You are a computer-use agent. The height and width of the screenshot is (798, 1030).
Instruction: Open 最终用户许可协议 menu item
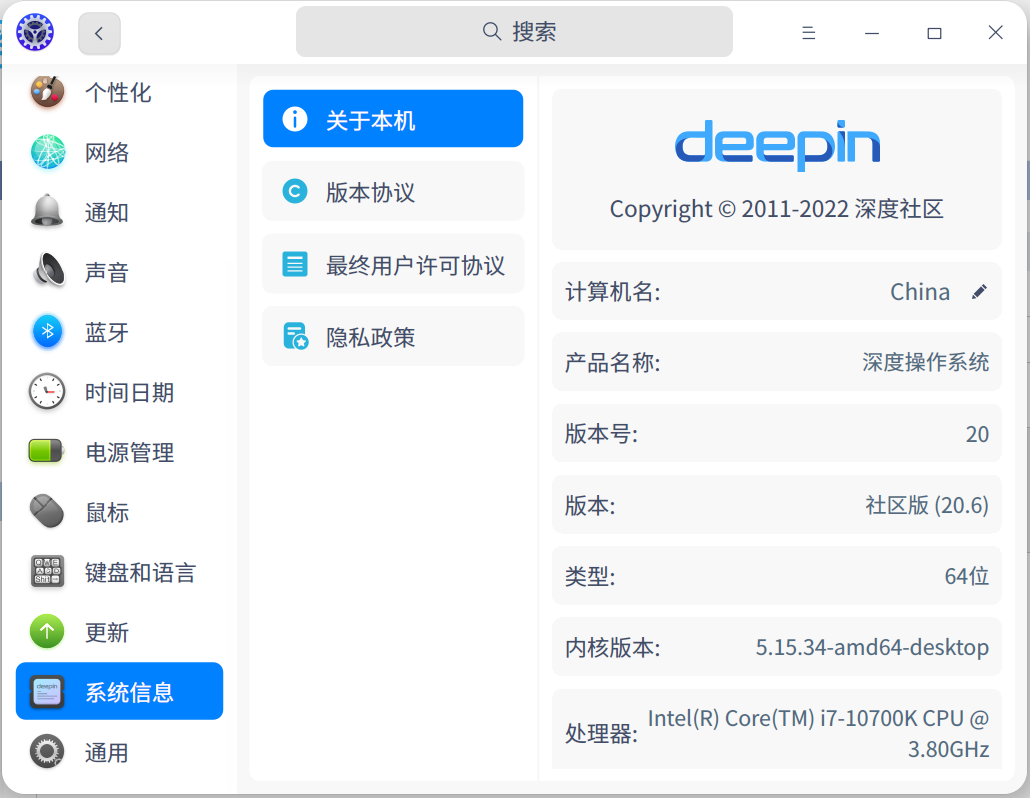tap(393, 264)
